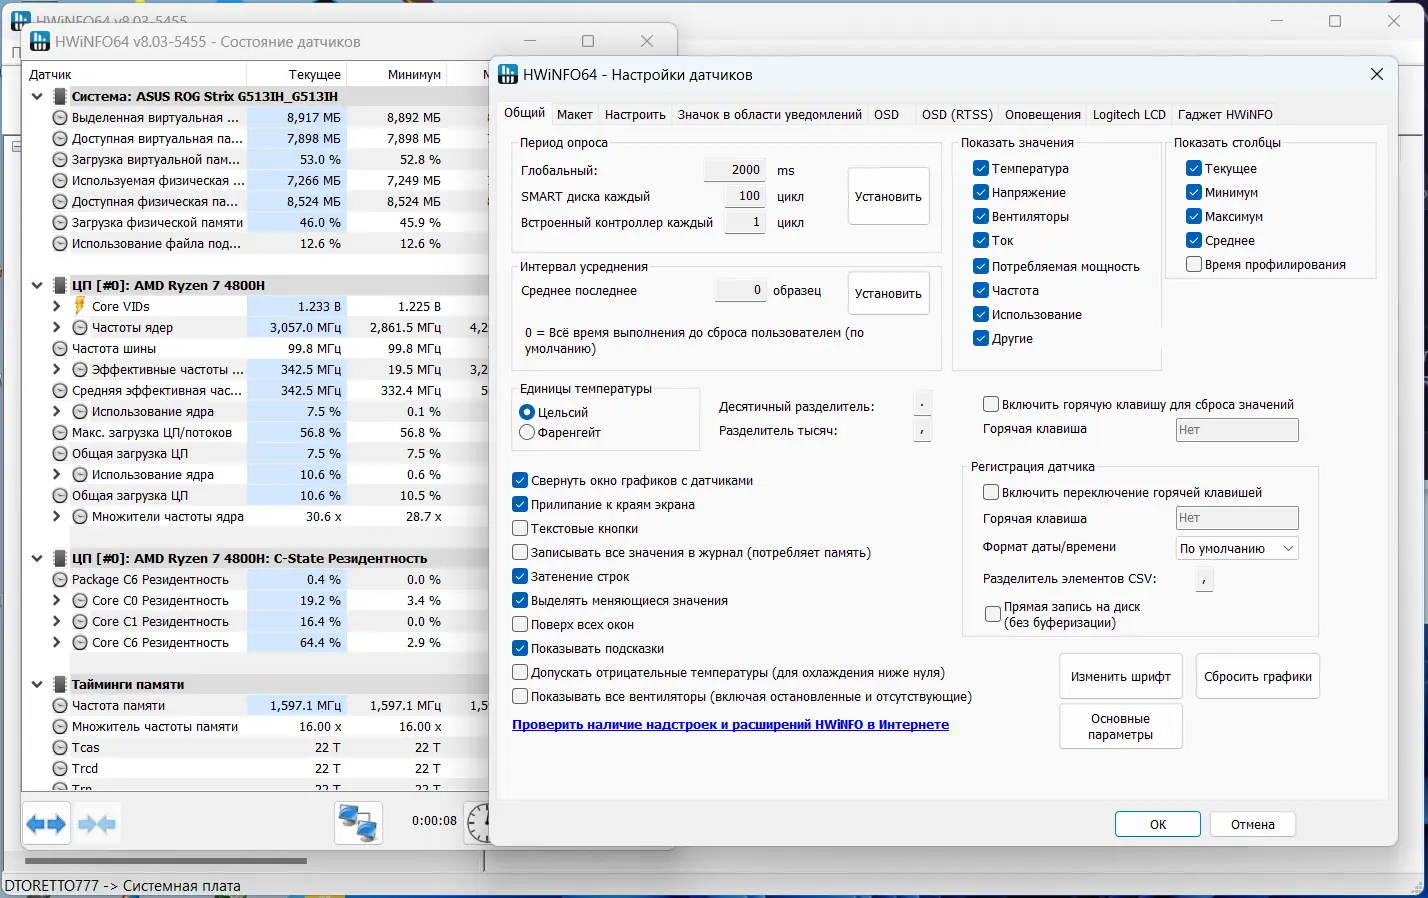Image resolution: width=1428 pixels, height=898 pixels.
Task: Switch to the Logitech LCD tab
Action: [x=1129, y=115]
